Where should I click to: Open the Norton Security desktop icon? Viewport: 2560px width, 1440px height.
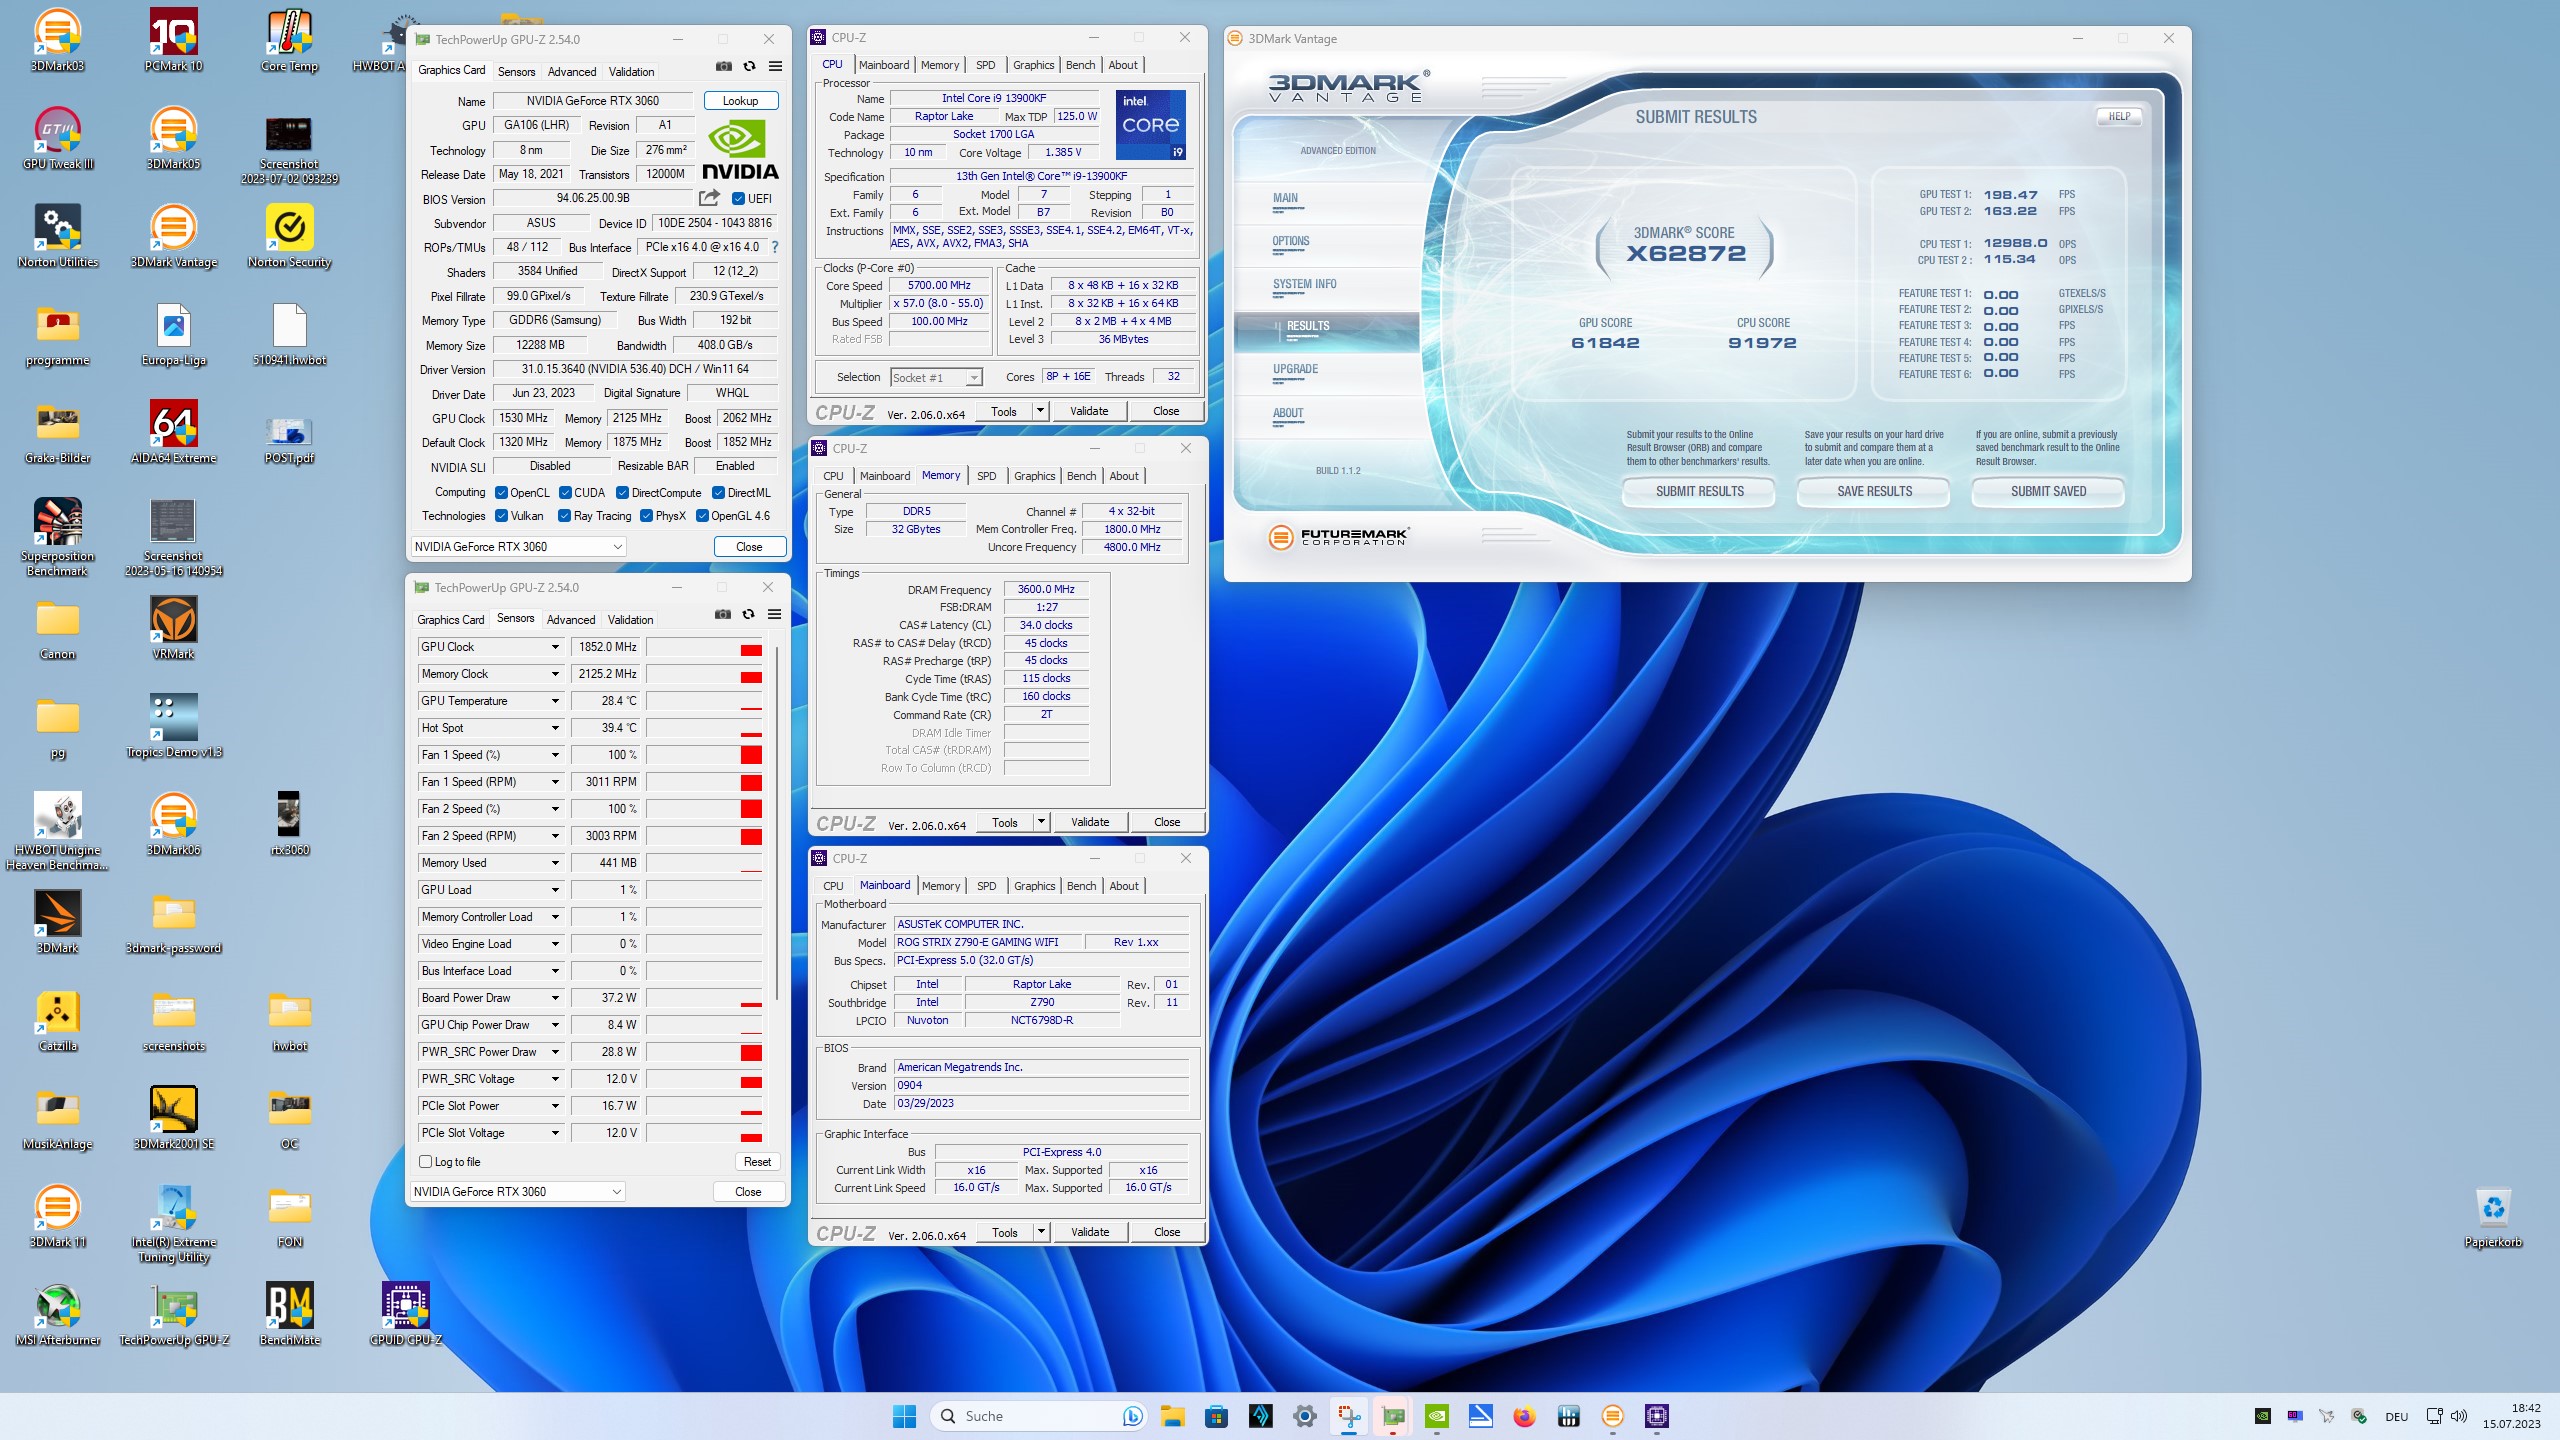[x=289, y=236]
